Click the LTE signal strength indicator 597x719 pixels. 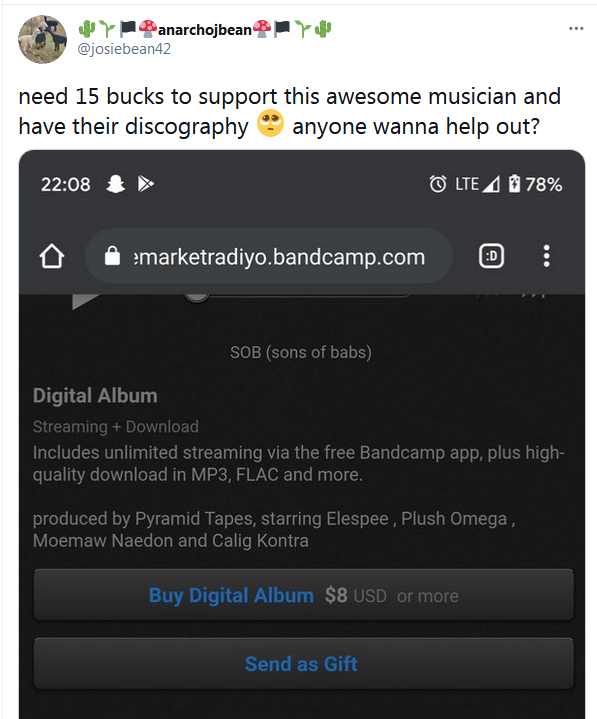click(477, 184)
